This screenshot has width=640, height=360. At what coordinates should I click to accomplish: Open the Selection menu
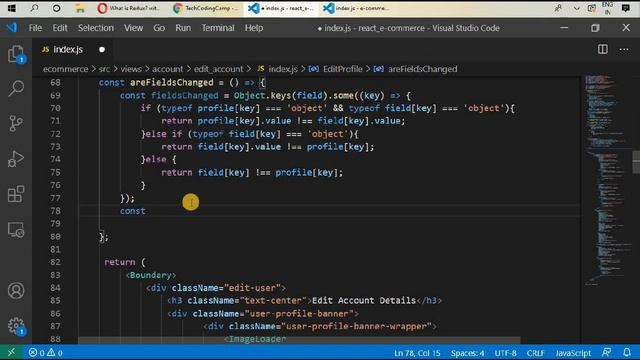tap(96, 28)
